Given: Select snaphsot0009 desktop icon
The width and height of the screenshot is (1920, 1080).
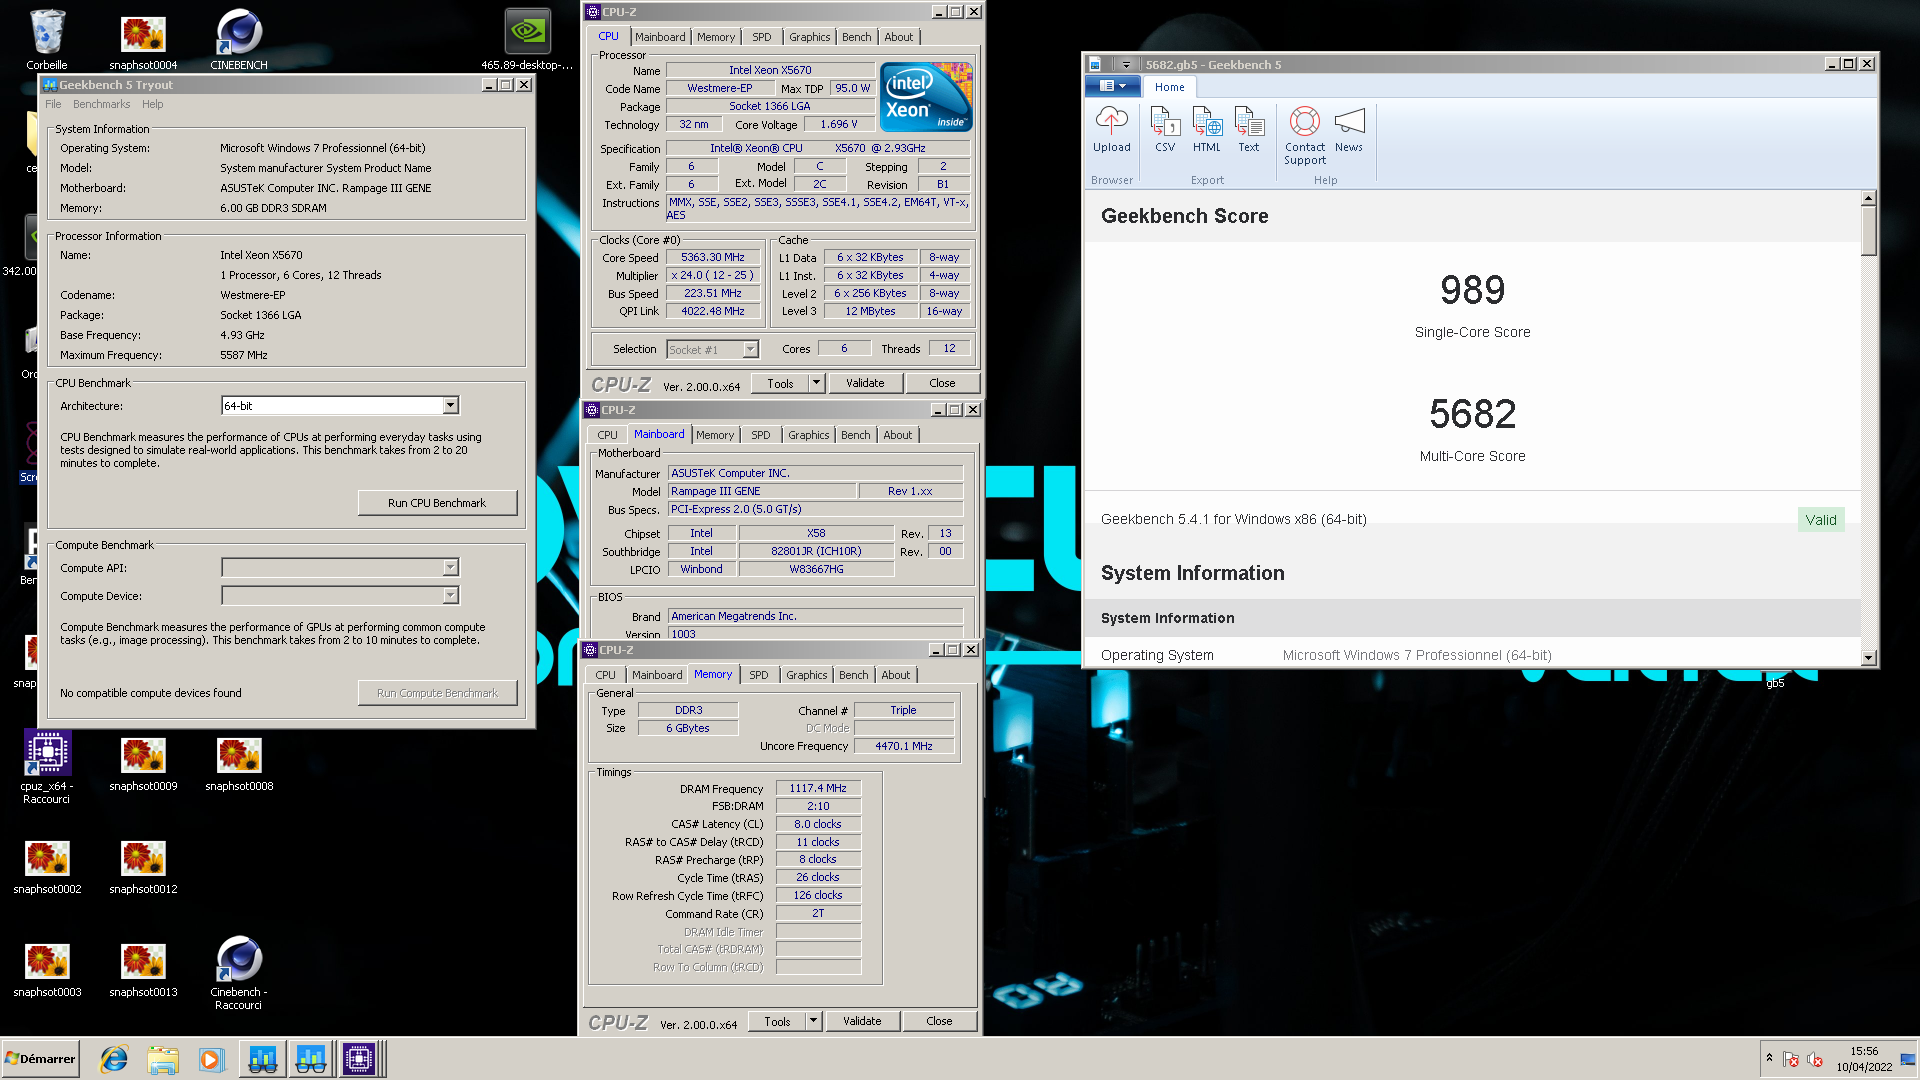Looking at the screenshot, I should tap(143, 764).
